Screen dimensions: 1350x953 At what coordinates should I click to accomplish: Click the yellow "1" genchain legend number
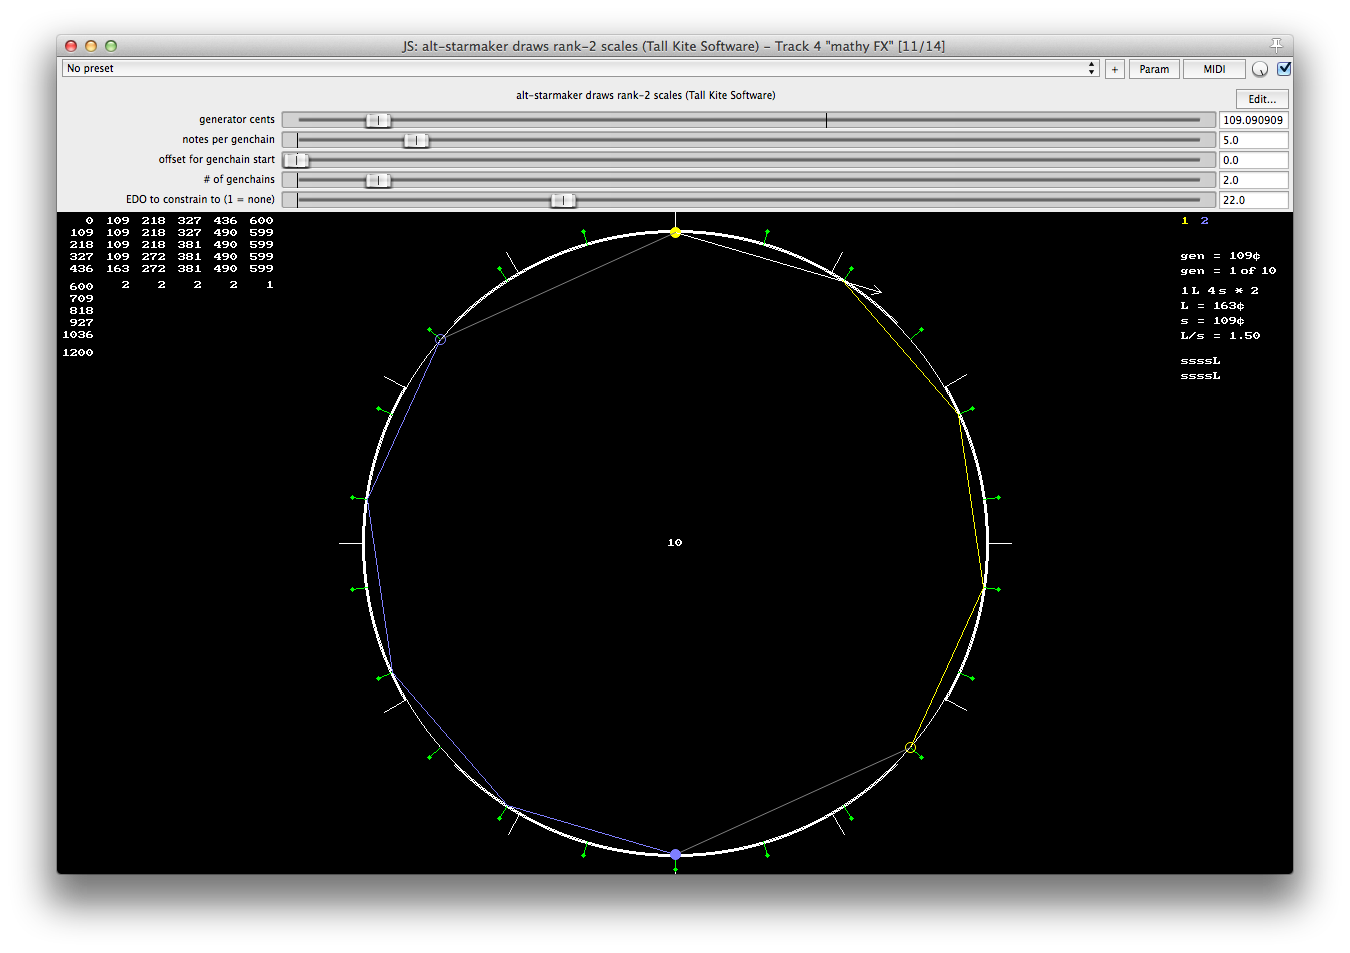point(1185,221)
